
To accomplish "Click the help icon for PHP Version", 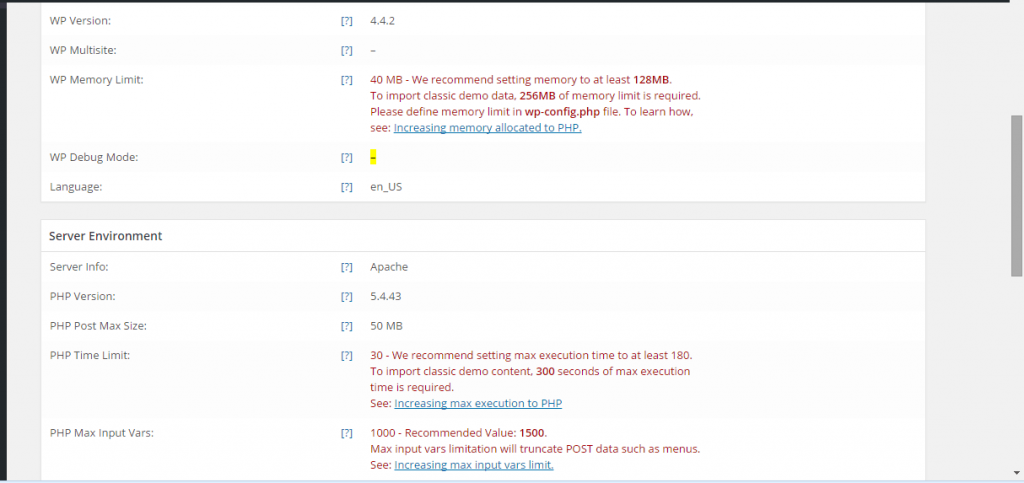I will coord(346,297).
